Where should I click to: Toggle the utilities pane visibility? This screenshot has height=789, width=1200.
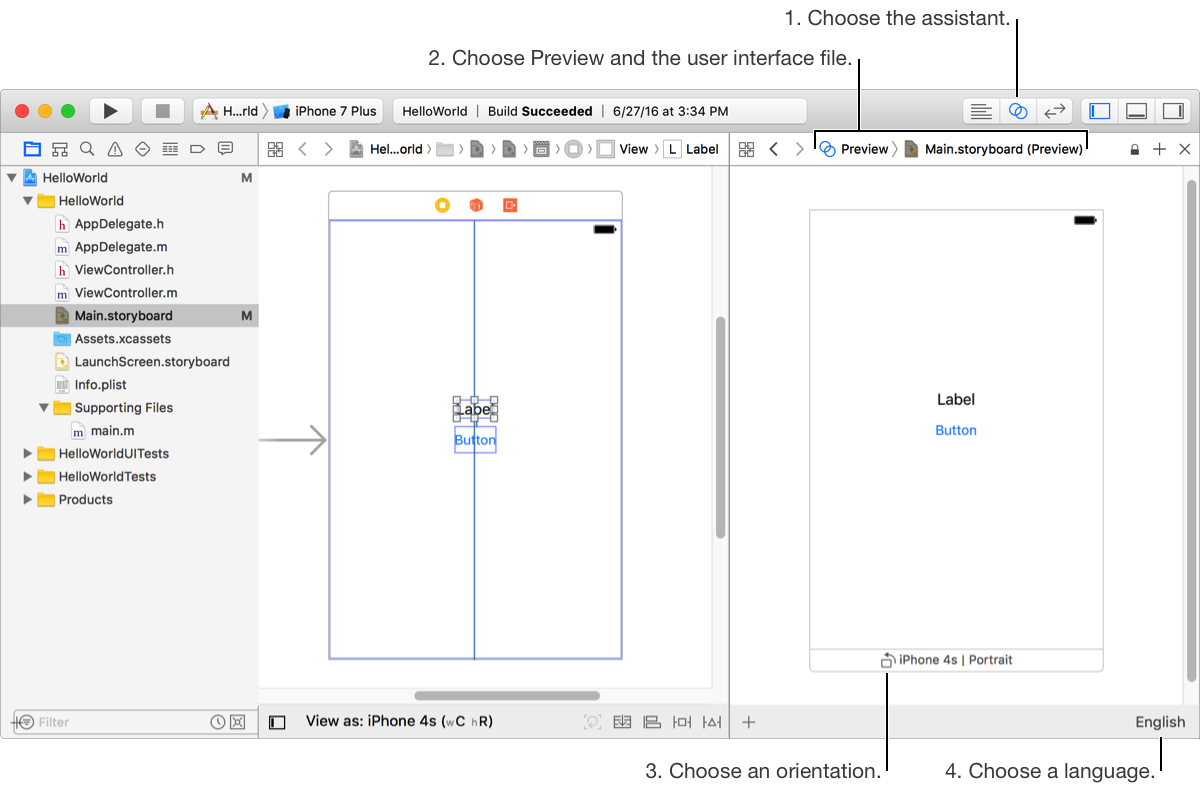click(1173, 111)
